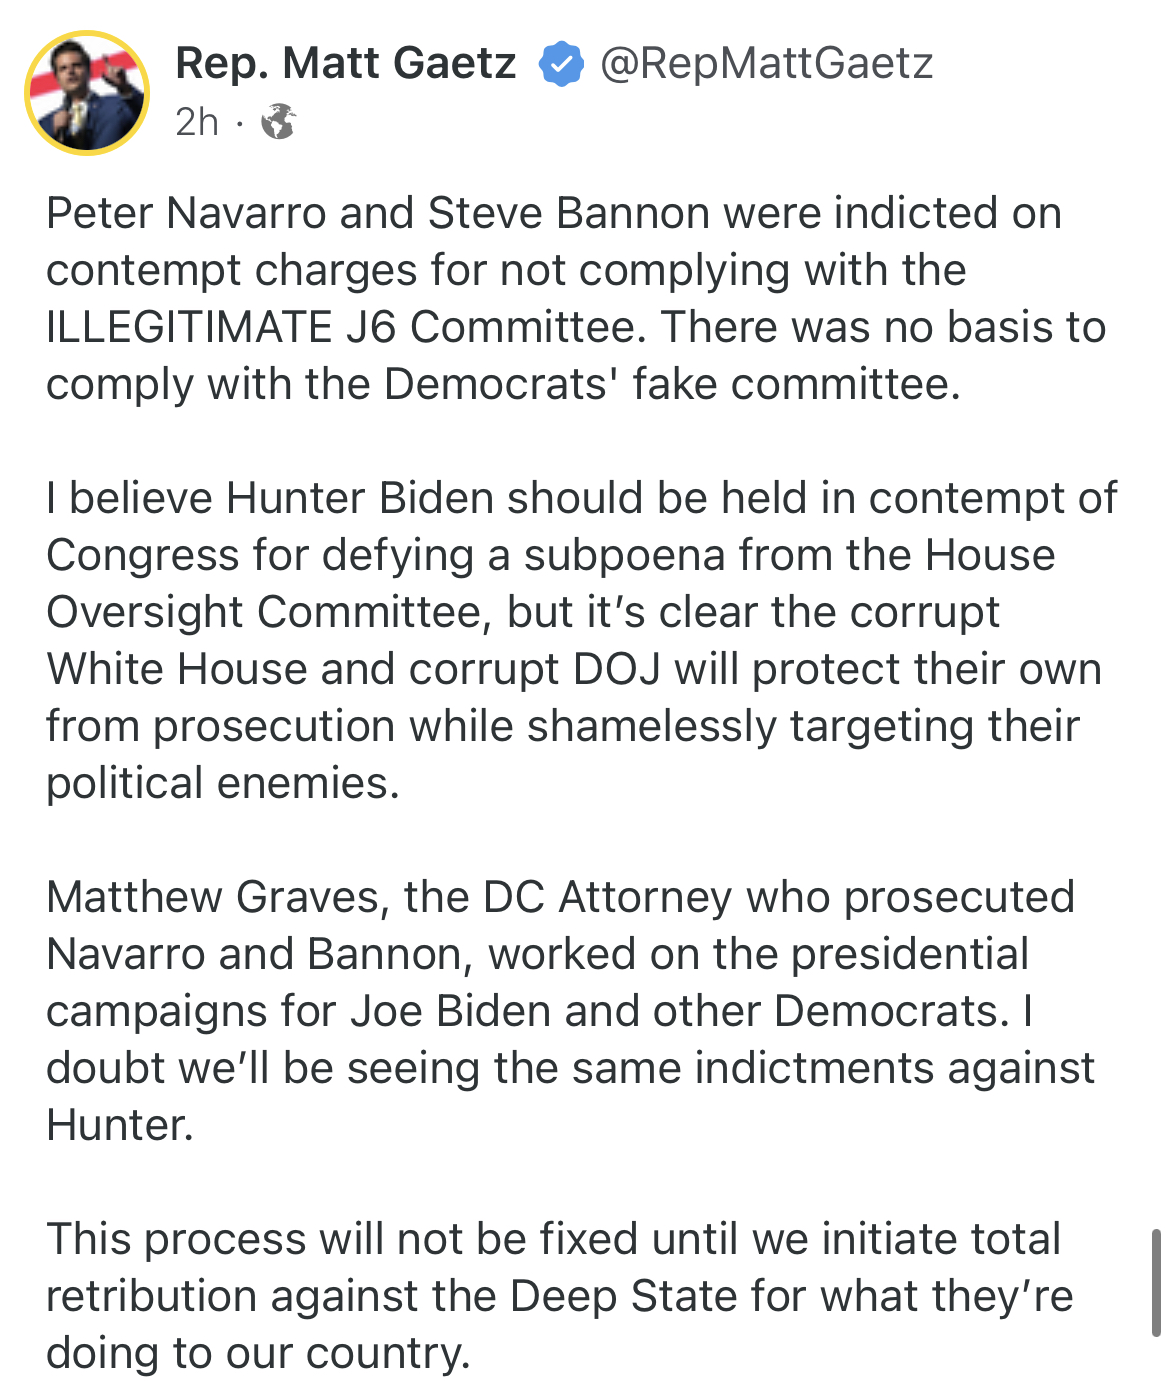Image resolution: width=1170 pixels, height=1381 pixels.
Task: Open the post via its 2h timestamp
Action: pos(196,122)
